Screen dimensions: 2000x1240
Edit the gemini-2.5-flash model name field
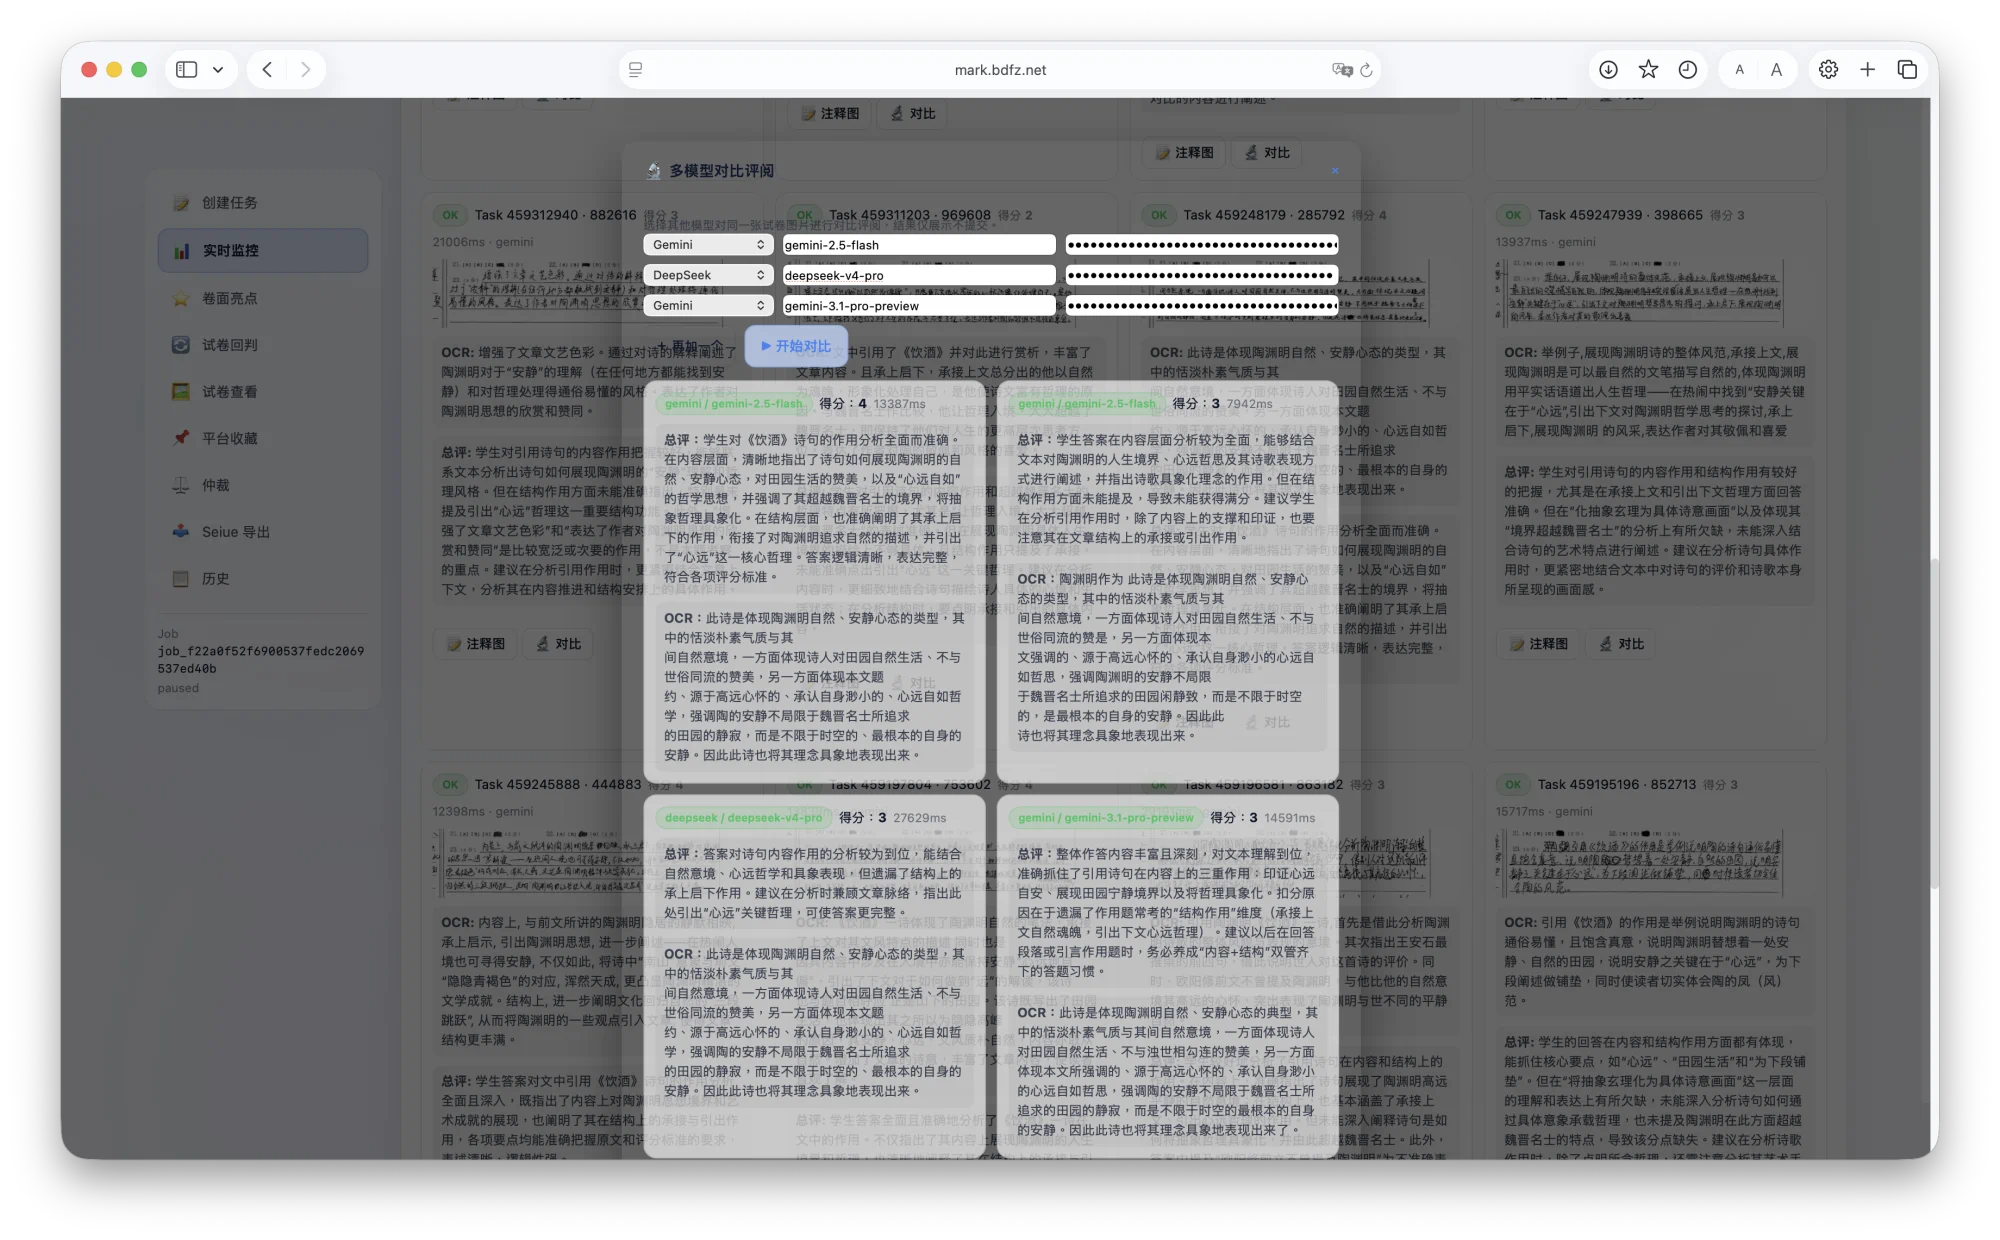[x=920, y=244]
